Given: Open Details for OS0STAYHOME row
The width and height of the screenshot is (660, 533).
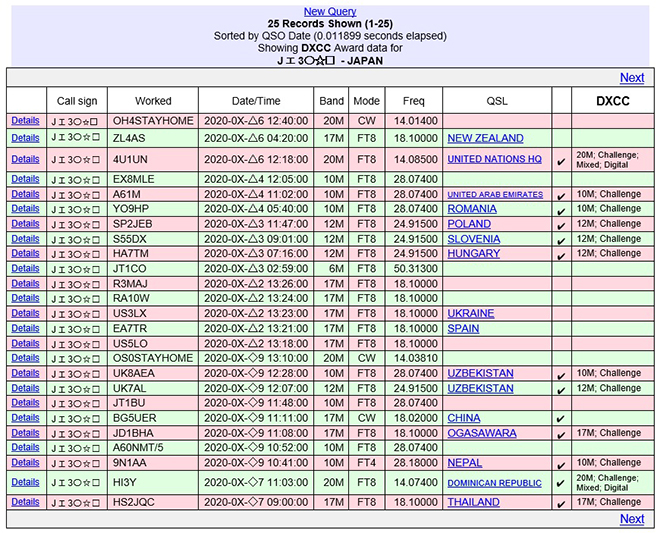Looking at the screenshot, I should click(x=25, y=358).
